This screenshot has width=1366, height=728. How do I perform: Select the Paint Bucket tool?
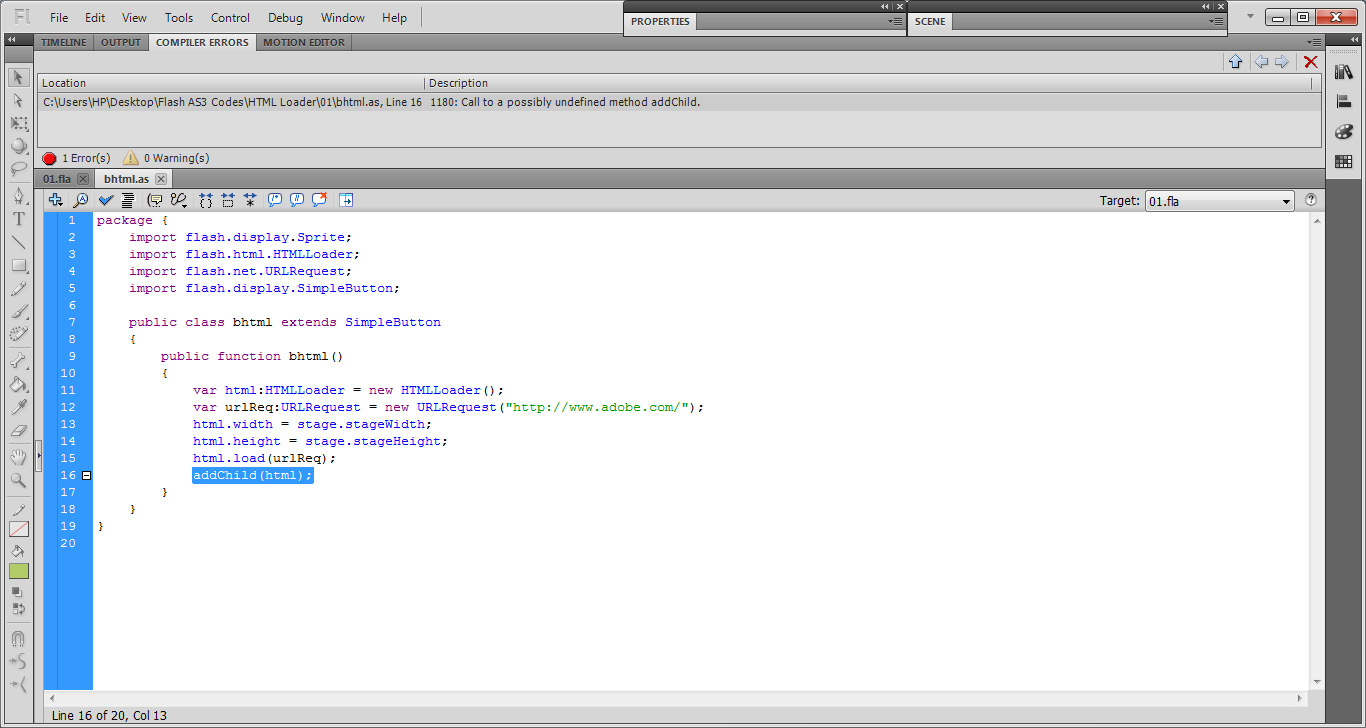click(18, 384)
